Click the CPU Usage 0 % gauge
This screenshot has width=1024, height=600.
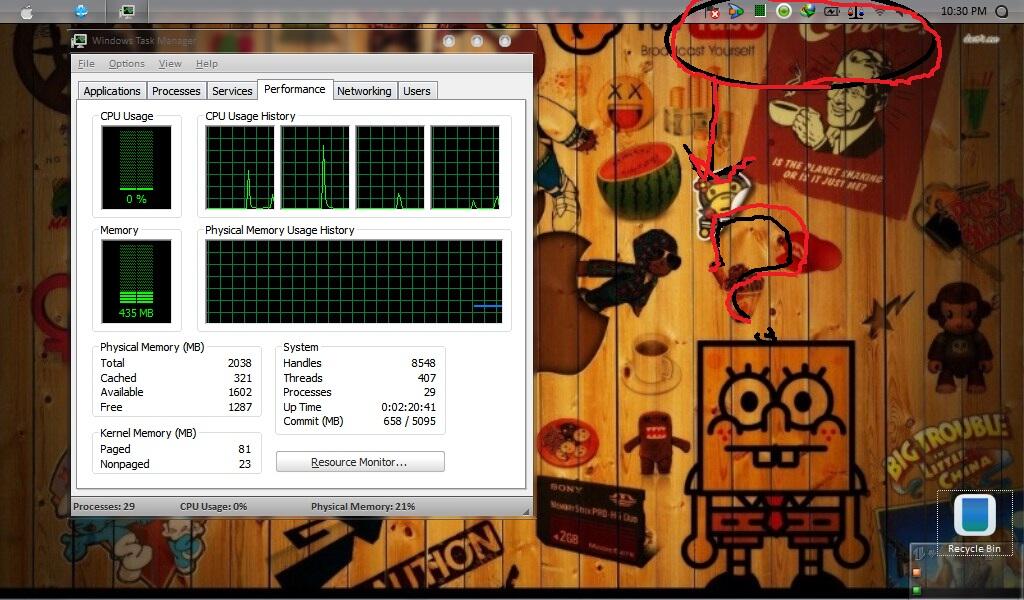136,167
